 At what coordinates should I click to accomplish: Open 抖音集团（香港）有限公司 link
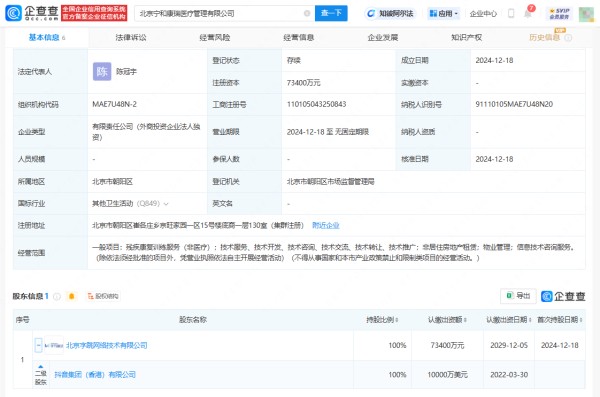(95, 374)
